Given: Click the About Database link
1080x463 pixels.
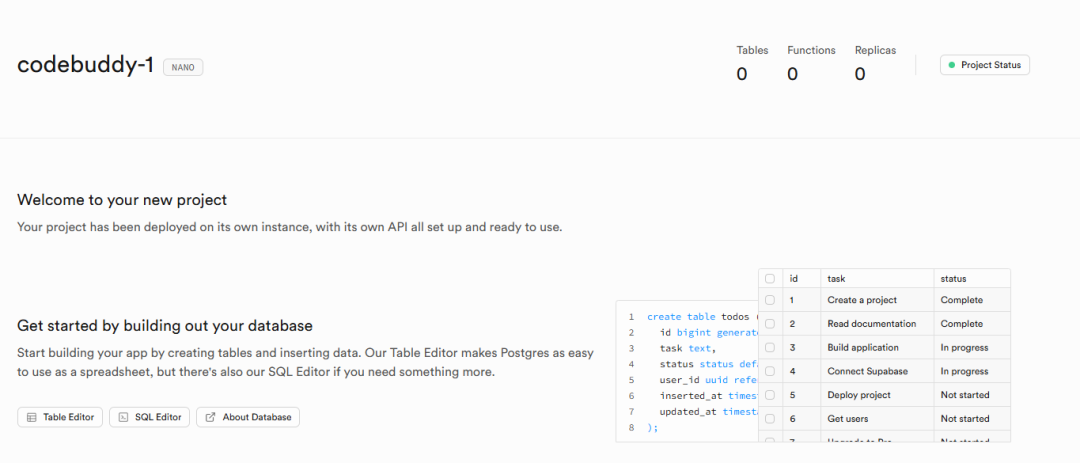Looking at the screenshot, I should pyautogui.click(x=248, y=417).
